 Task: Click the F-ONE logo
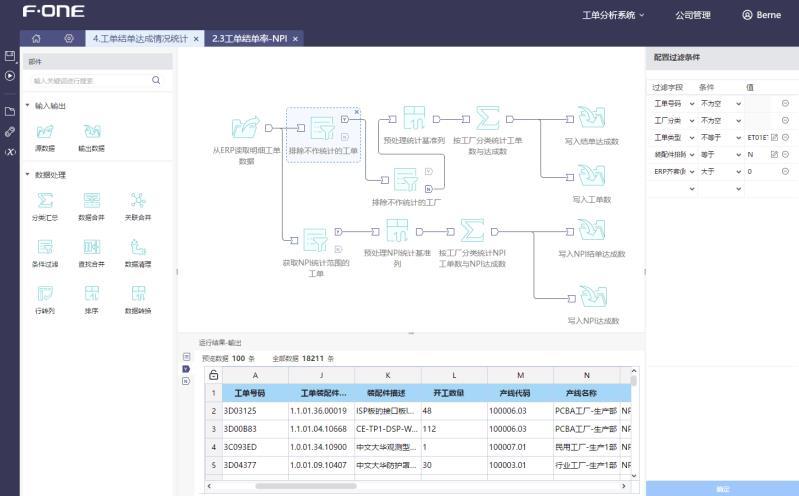[54, 11]
